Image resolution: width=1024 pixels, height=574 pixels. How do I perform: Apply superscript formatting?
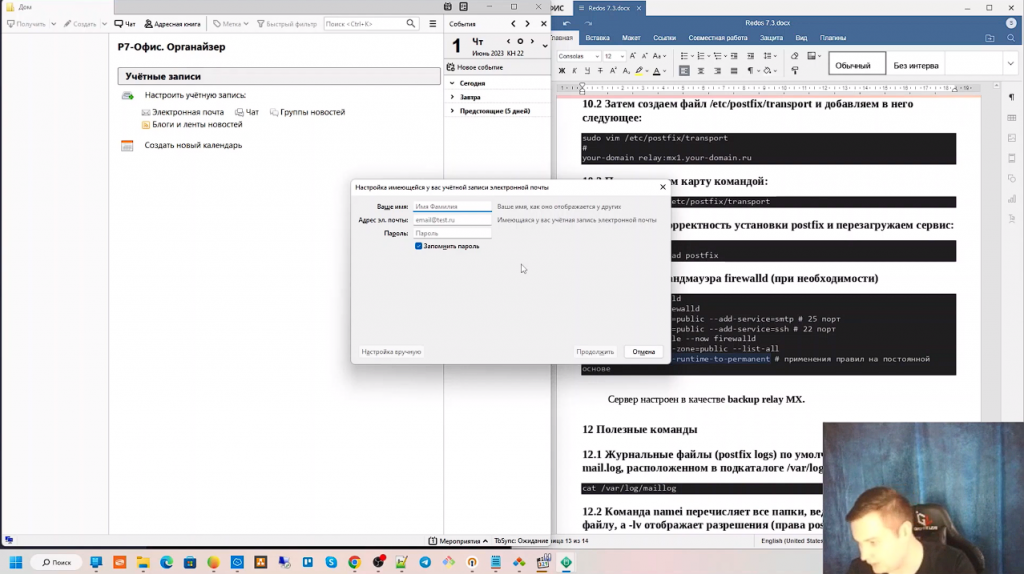(x=613, y=71)
